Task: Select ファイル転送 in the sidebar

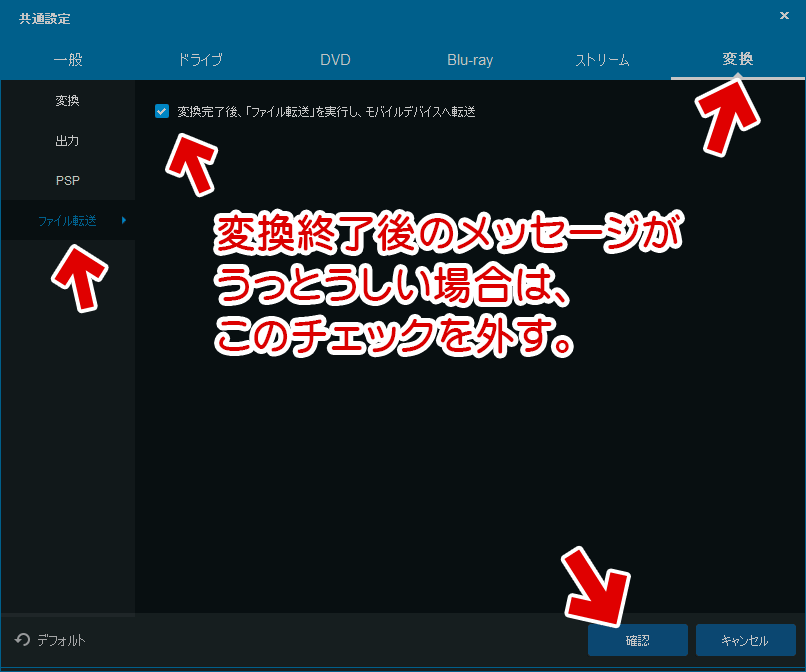Action: (67, 221)
